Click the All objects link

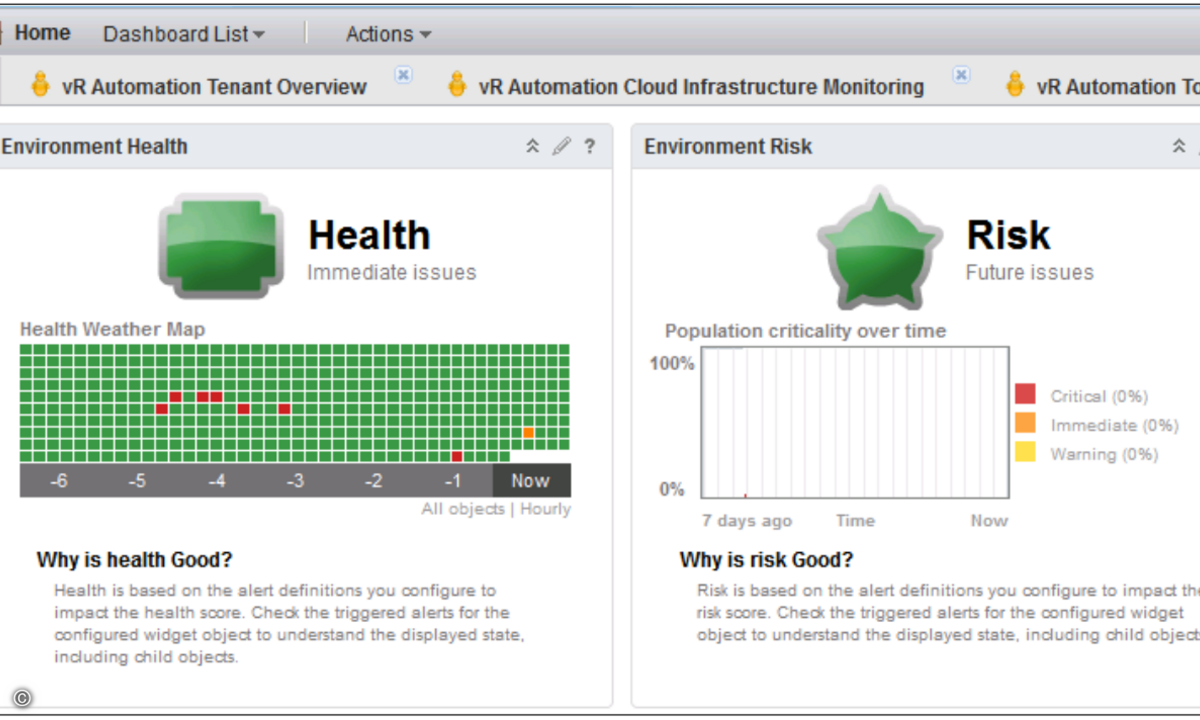click(463, 509)
